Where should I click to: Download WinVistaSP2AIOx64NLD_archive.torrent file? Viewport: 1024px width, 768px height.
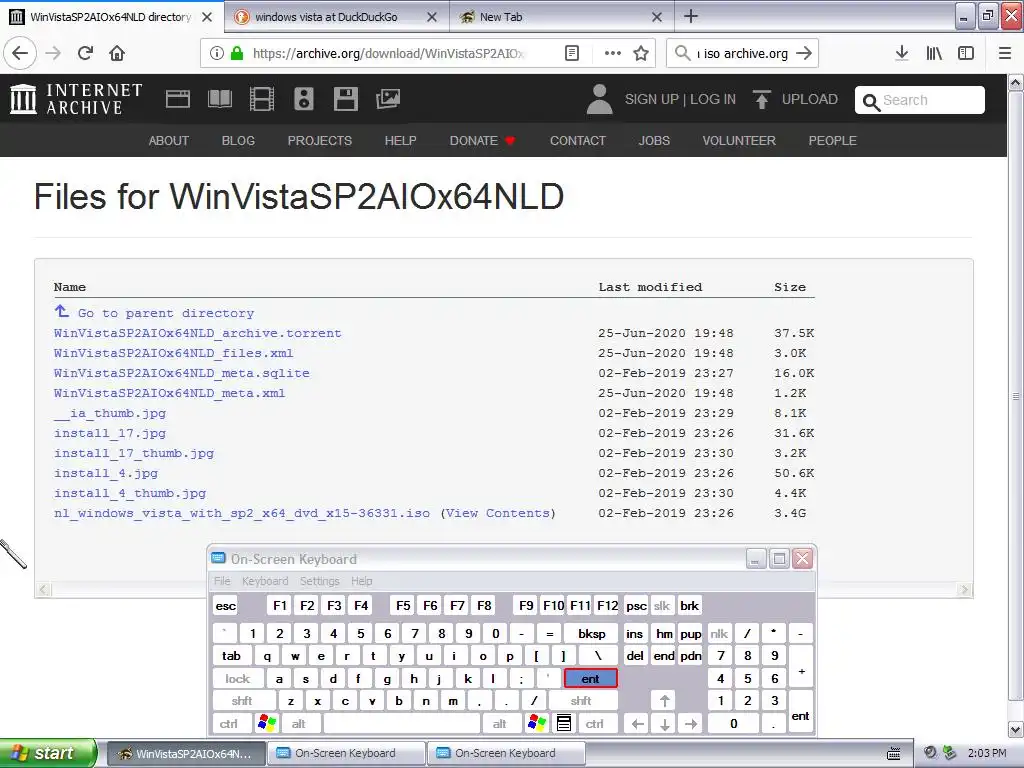tap(197, 333)
